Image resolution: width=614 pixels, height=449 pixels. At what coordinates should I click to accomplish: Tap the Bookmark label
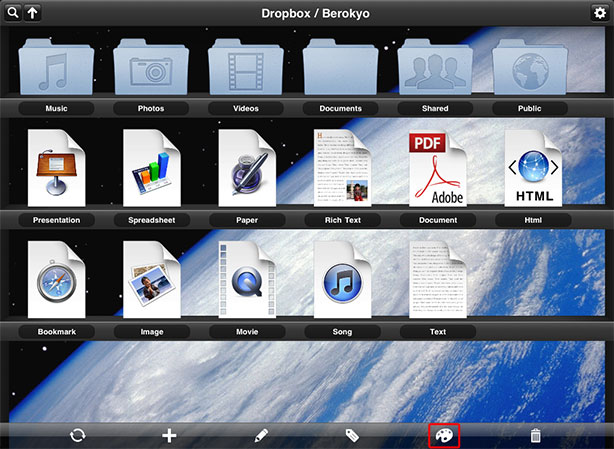tap(56, 332)
